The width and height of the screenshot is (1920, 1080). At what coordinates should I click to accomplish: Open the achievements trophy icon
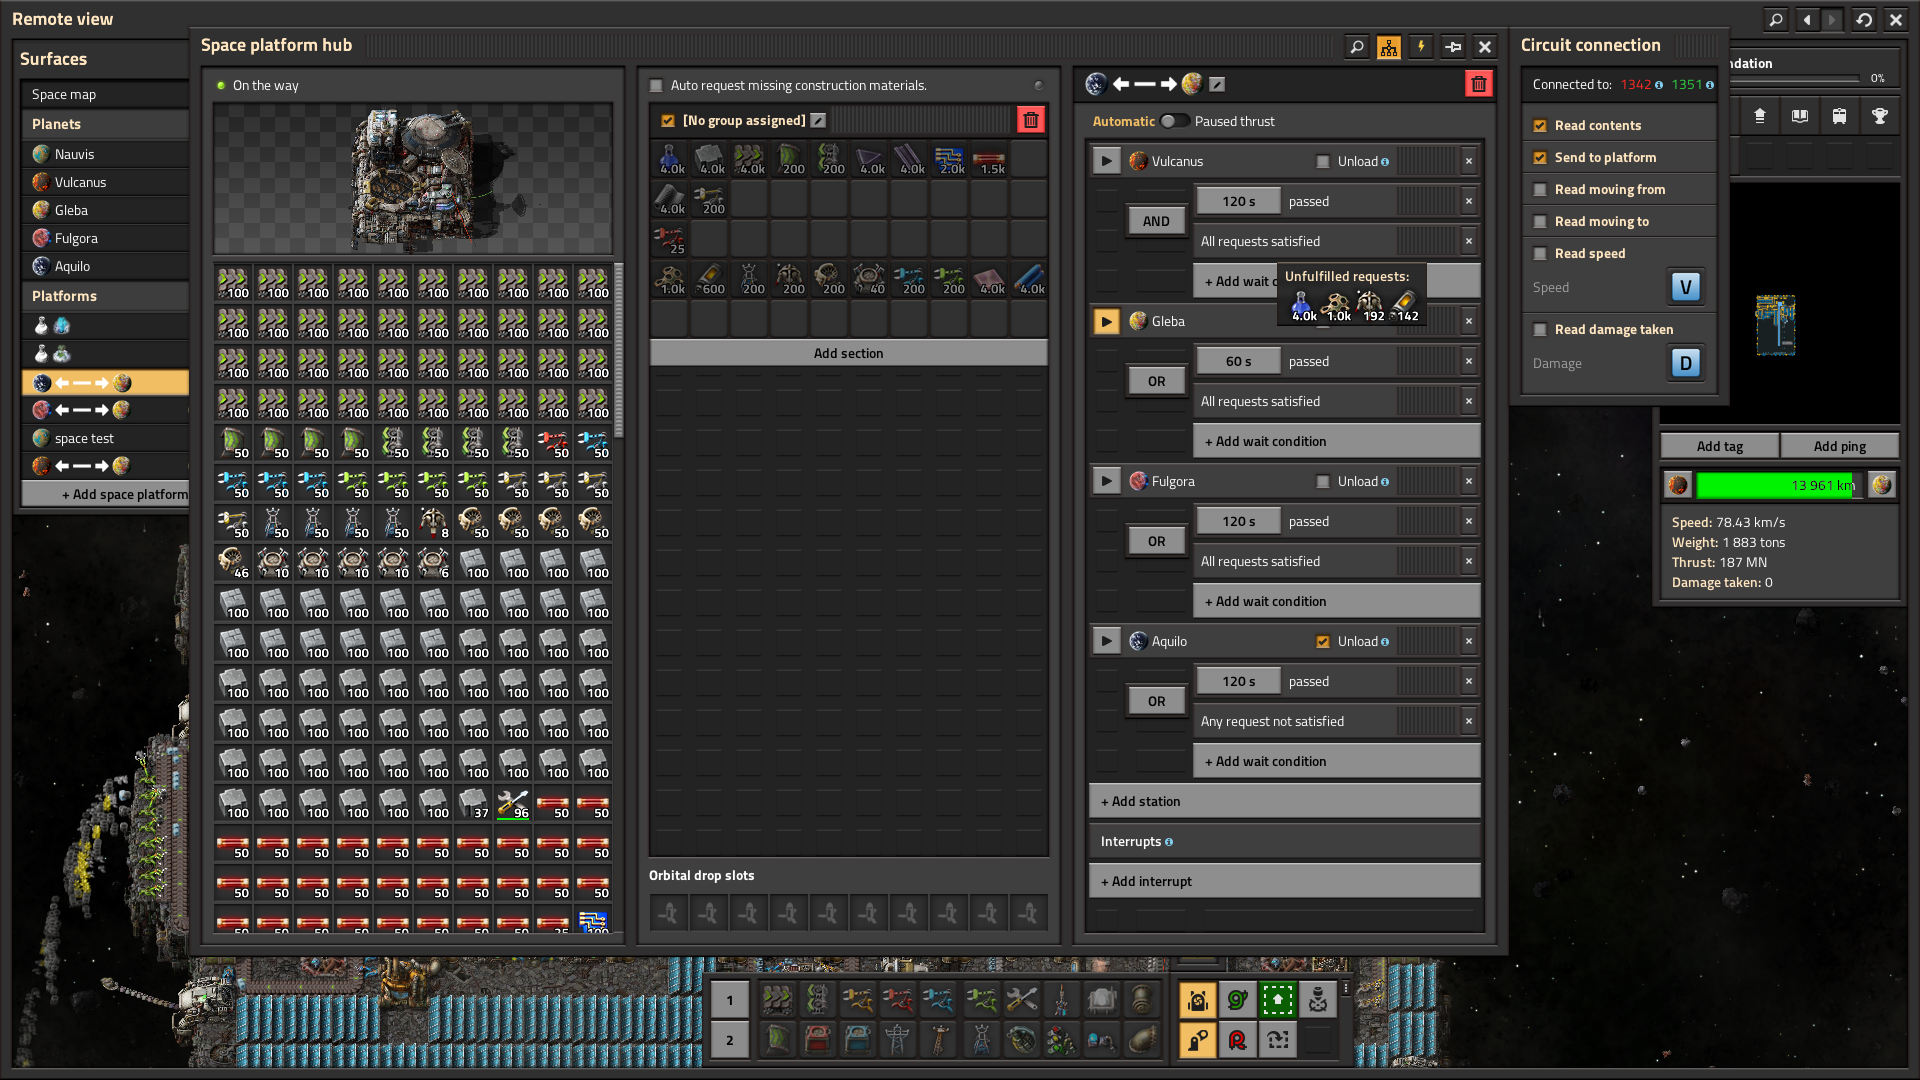(1880, 117)
